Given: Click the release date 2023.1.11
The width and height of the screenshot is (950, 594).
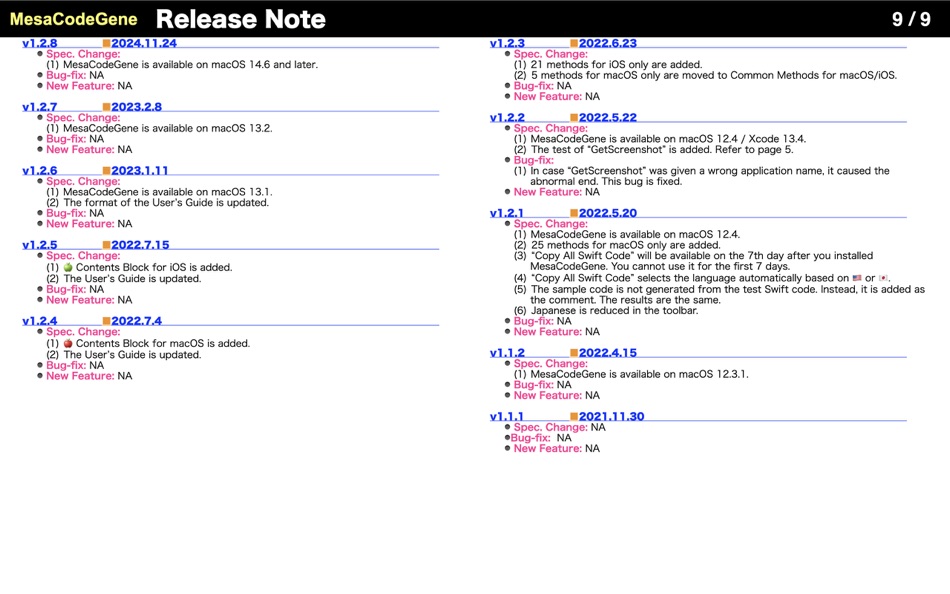Looking at the screenshot, I should (139, 170).
